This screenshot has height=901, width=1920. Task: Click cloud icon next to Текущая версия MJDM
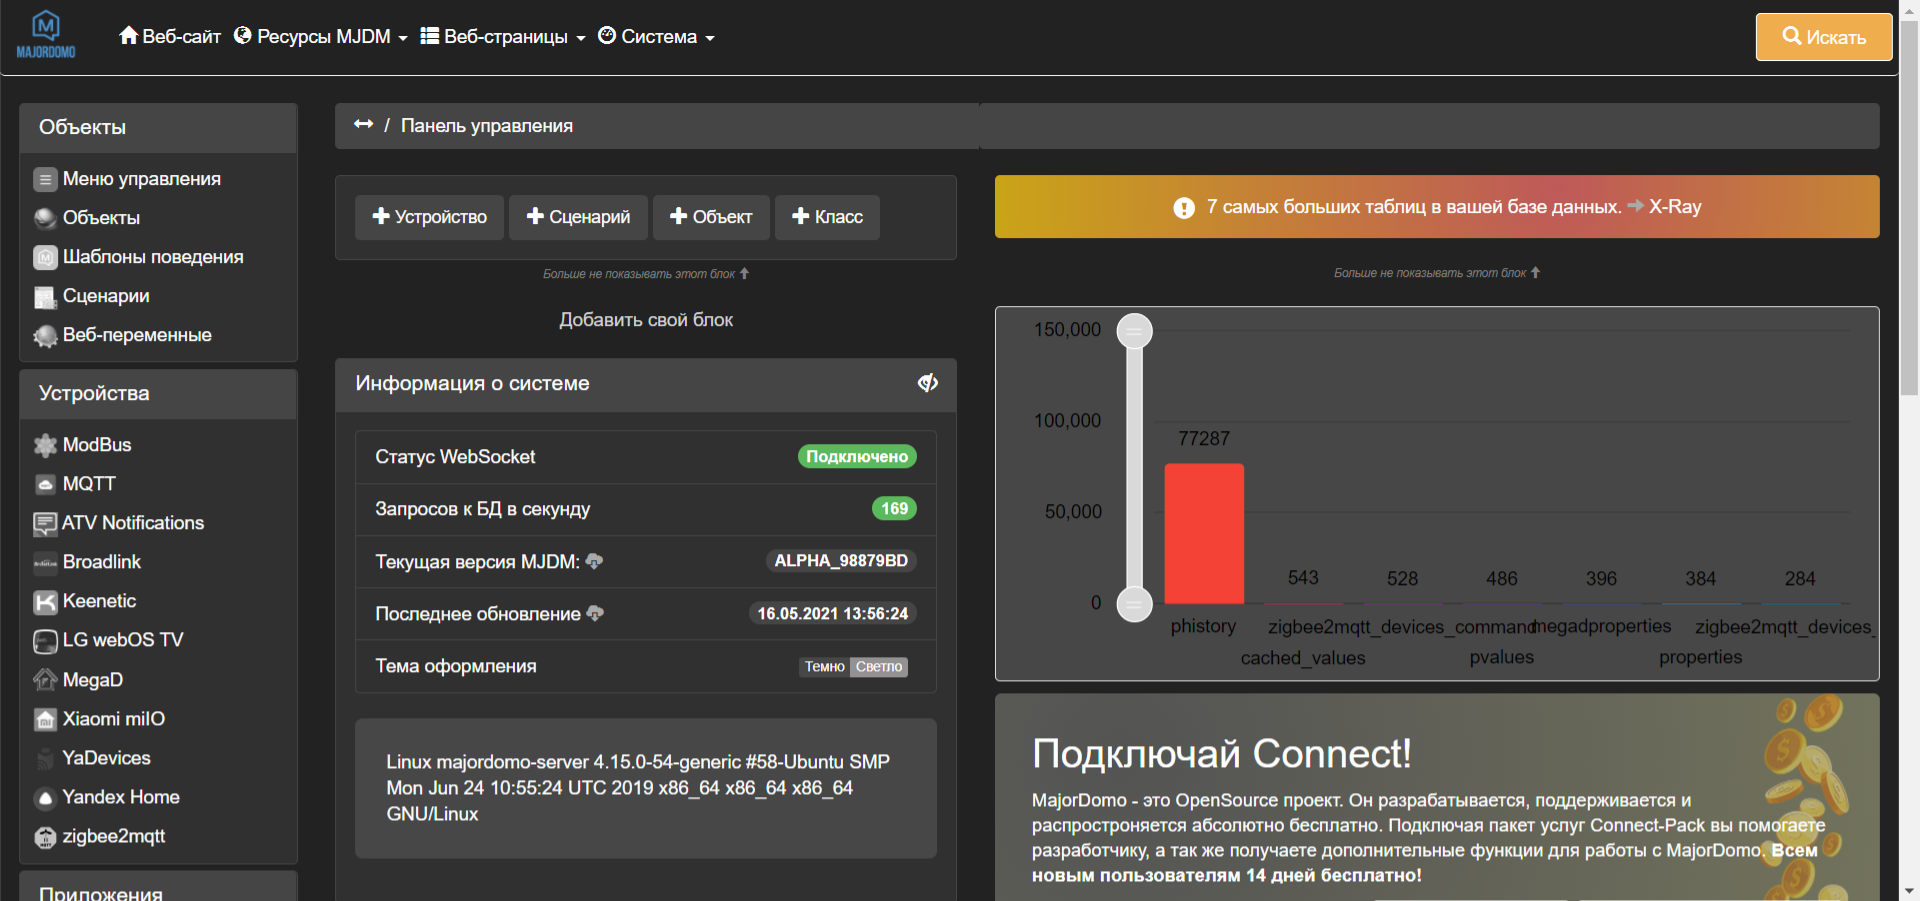coord(594,561)
